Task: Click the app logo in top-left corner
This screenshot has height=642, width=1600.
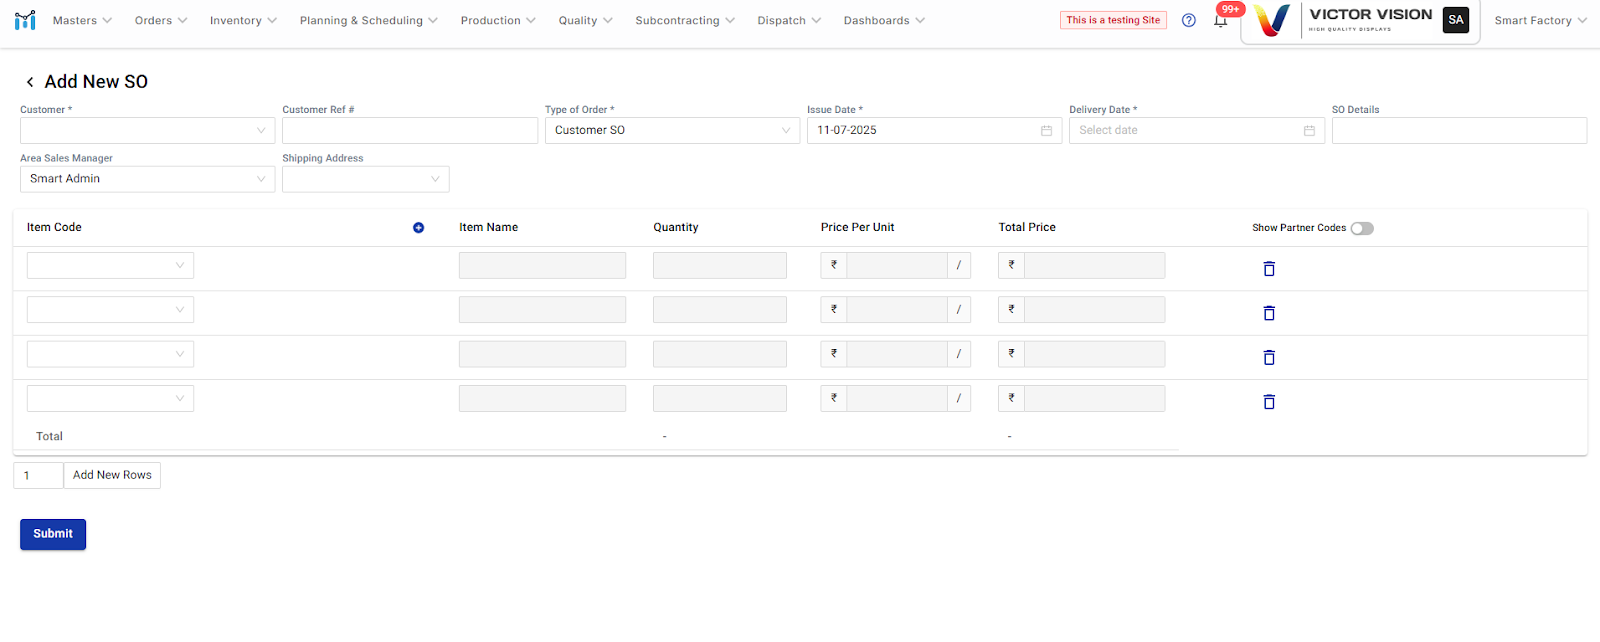Action: (25, 20)
